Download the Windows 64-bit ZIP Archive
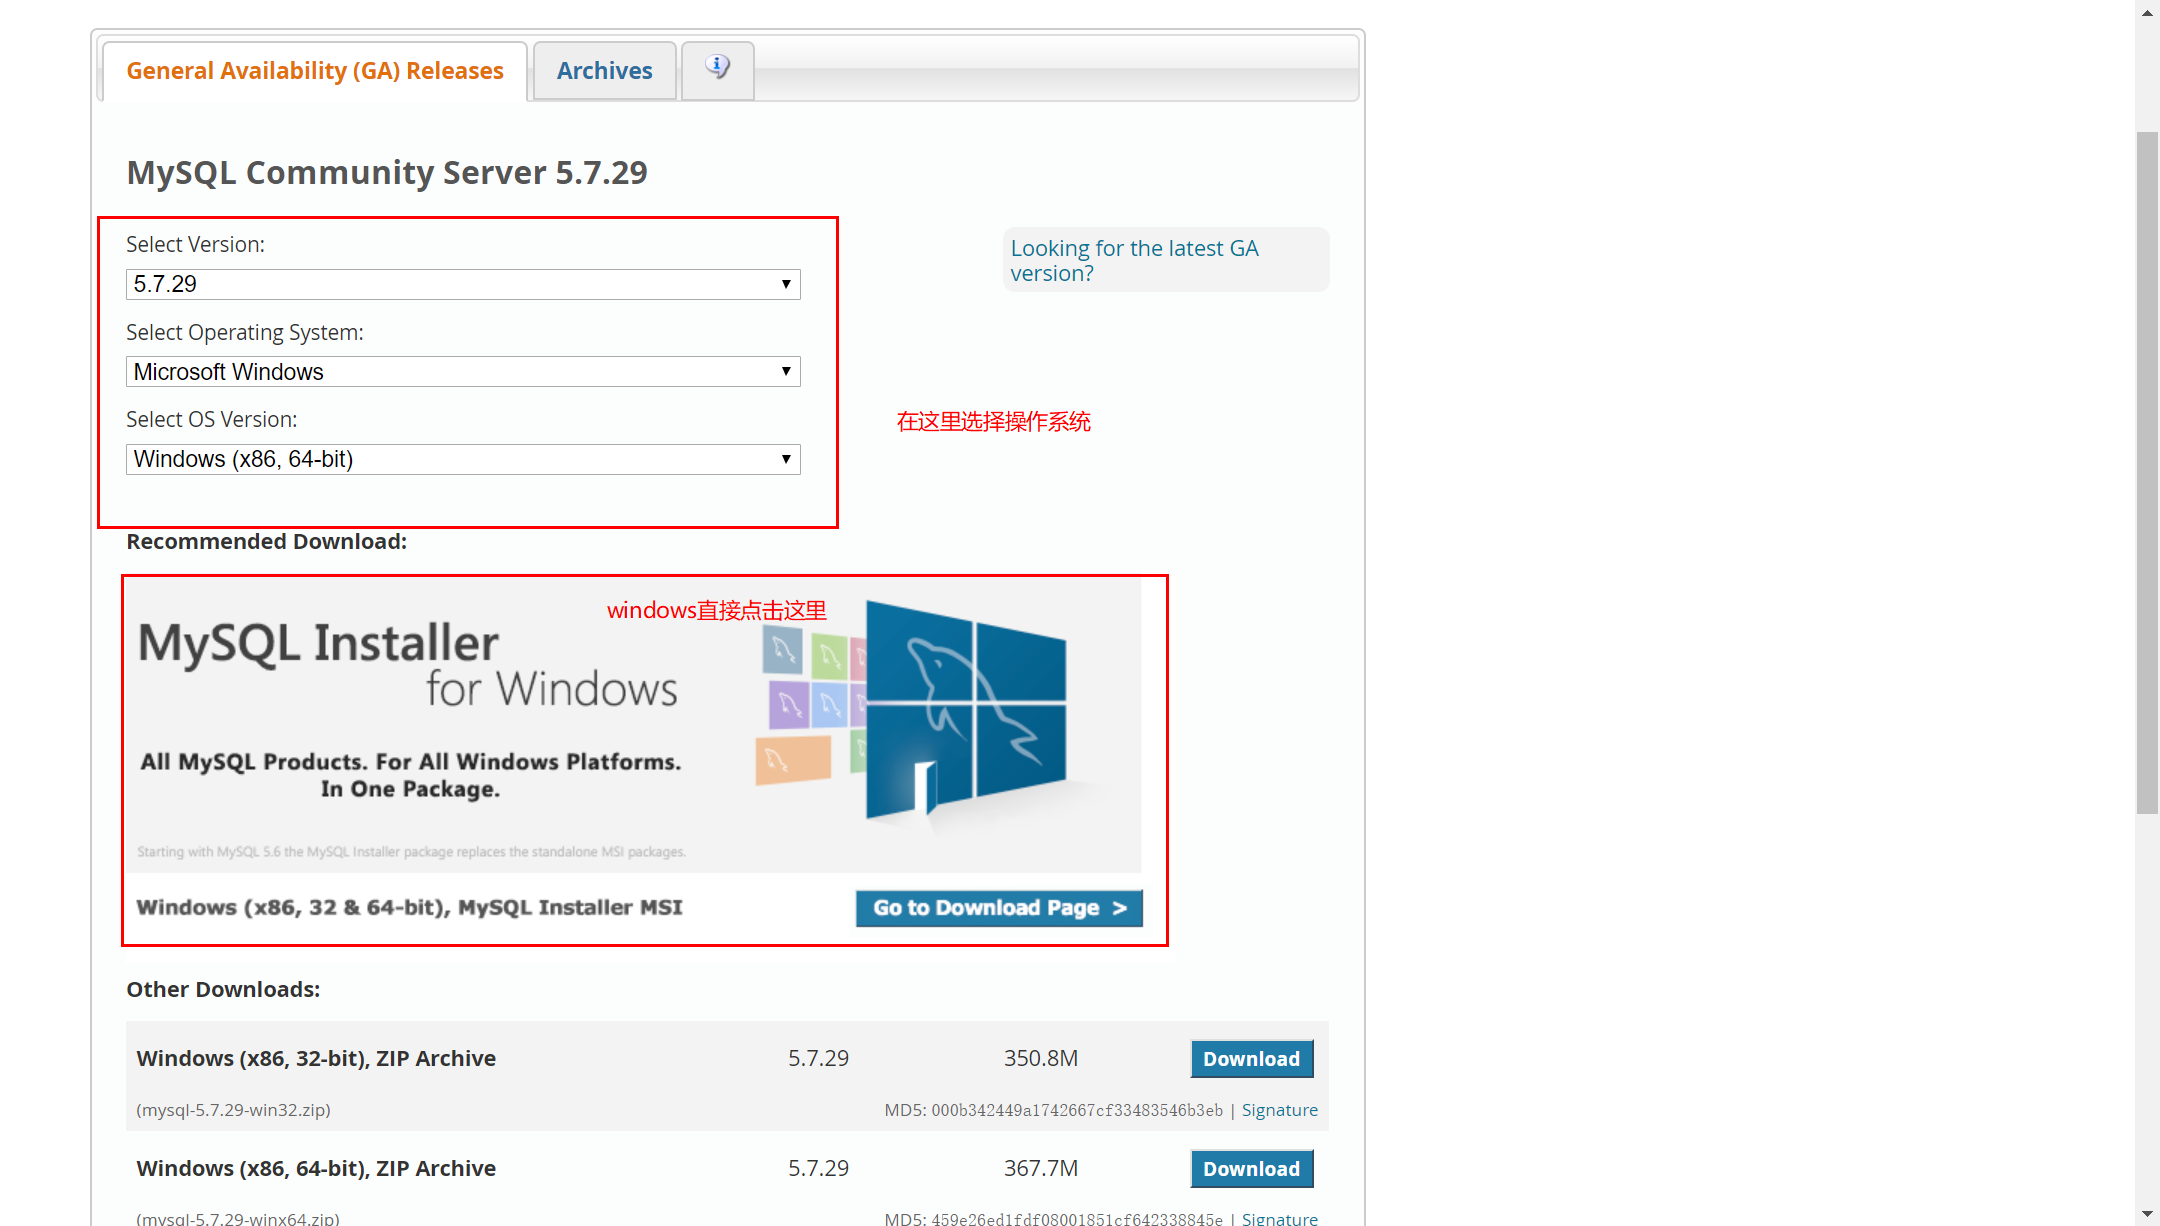The width and height of the screenshot is (2160, 1226). [1251, 1169]
